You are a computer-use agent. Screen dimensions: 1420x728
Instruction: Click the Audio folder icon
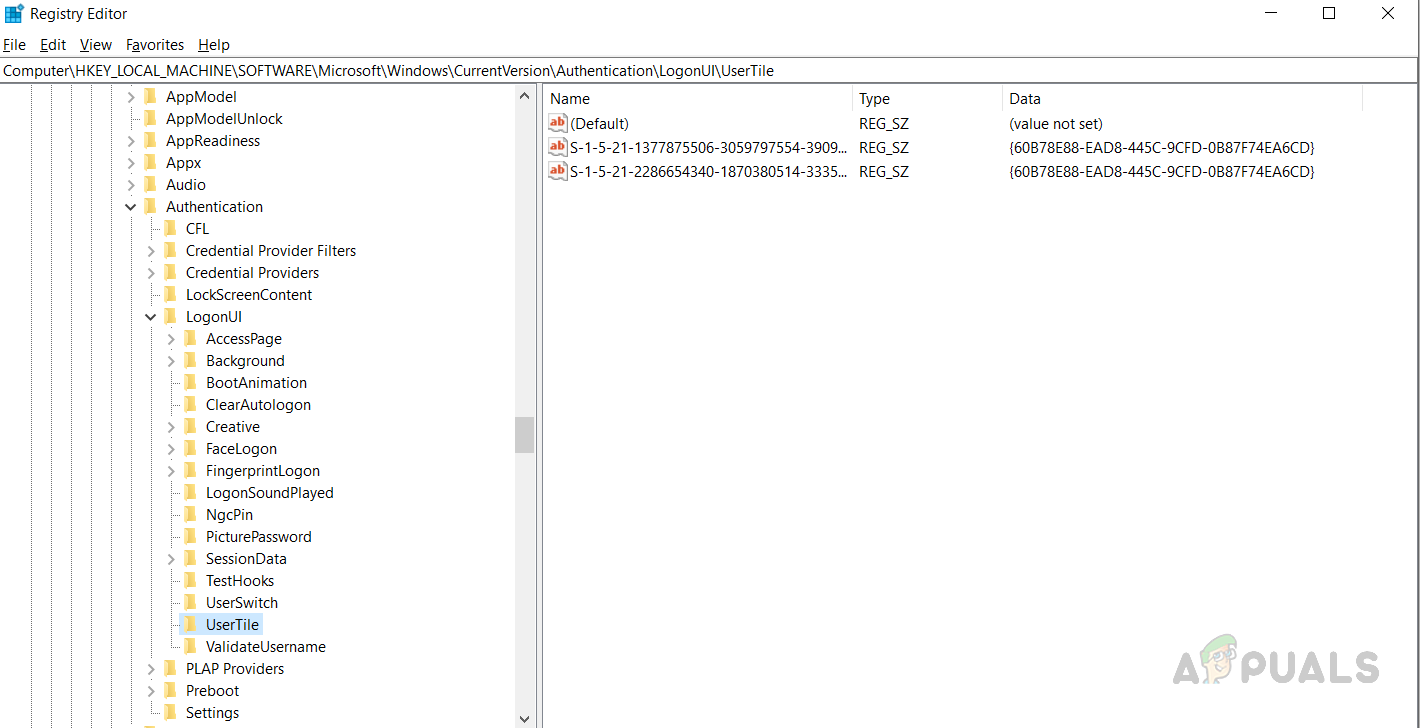pos(151,185)
